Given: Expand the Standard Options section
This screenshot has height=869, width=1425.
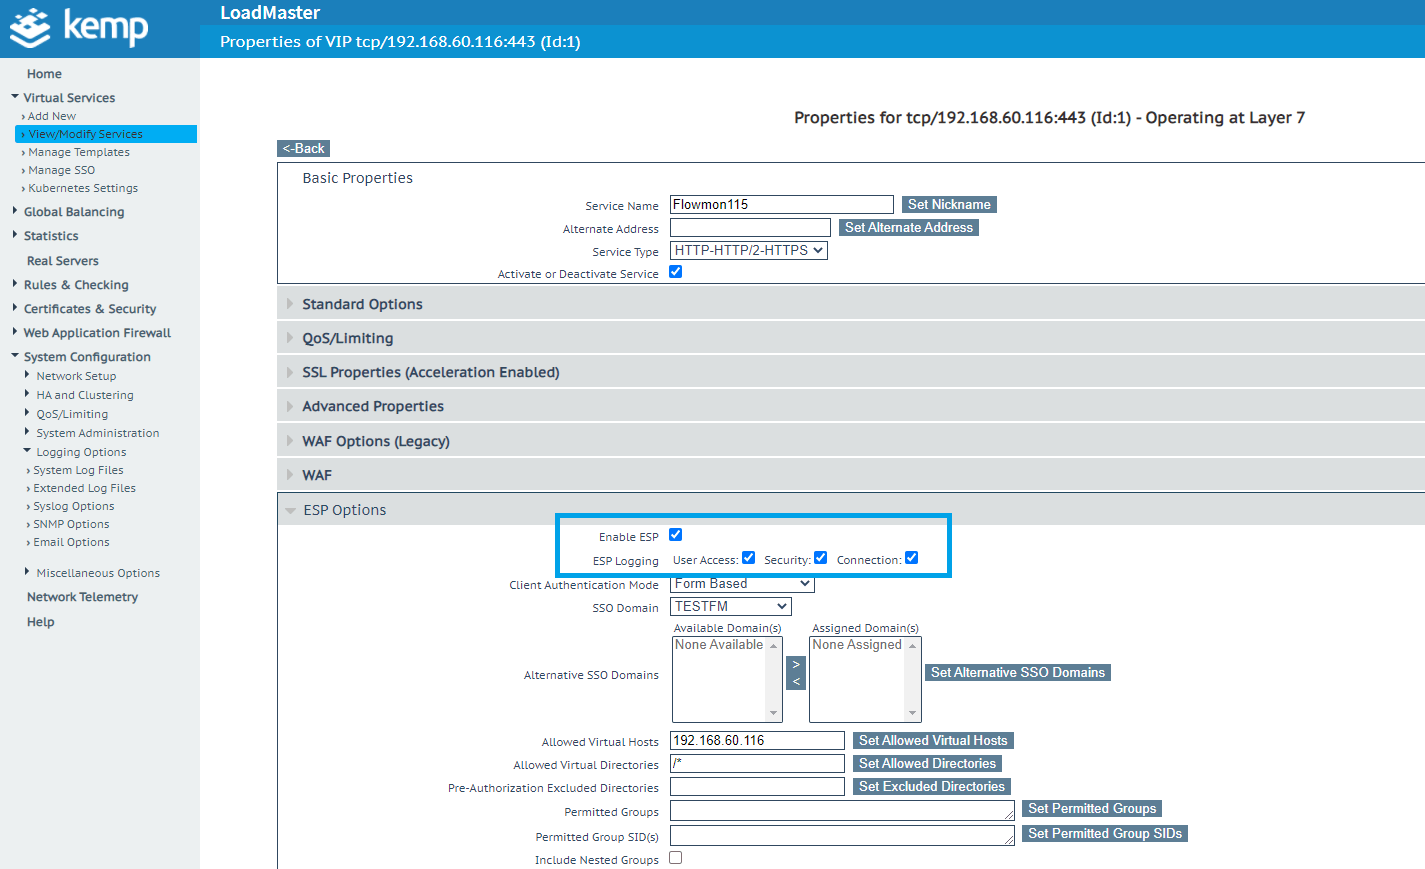Looking at the screenshot, I should coord(362,304).
